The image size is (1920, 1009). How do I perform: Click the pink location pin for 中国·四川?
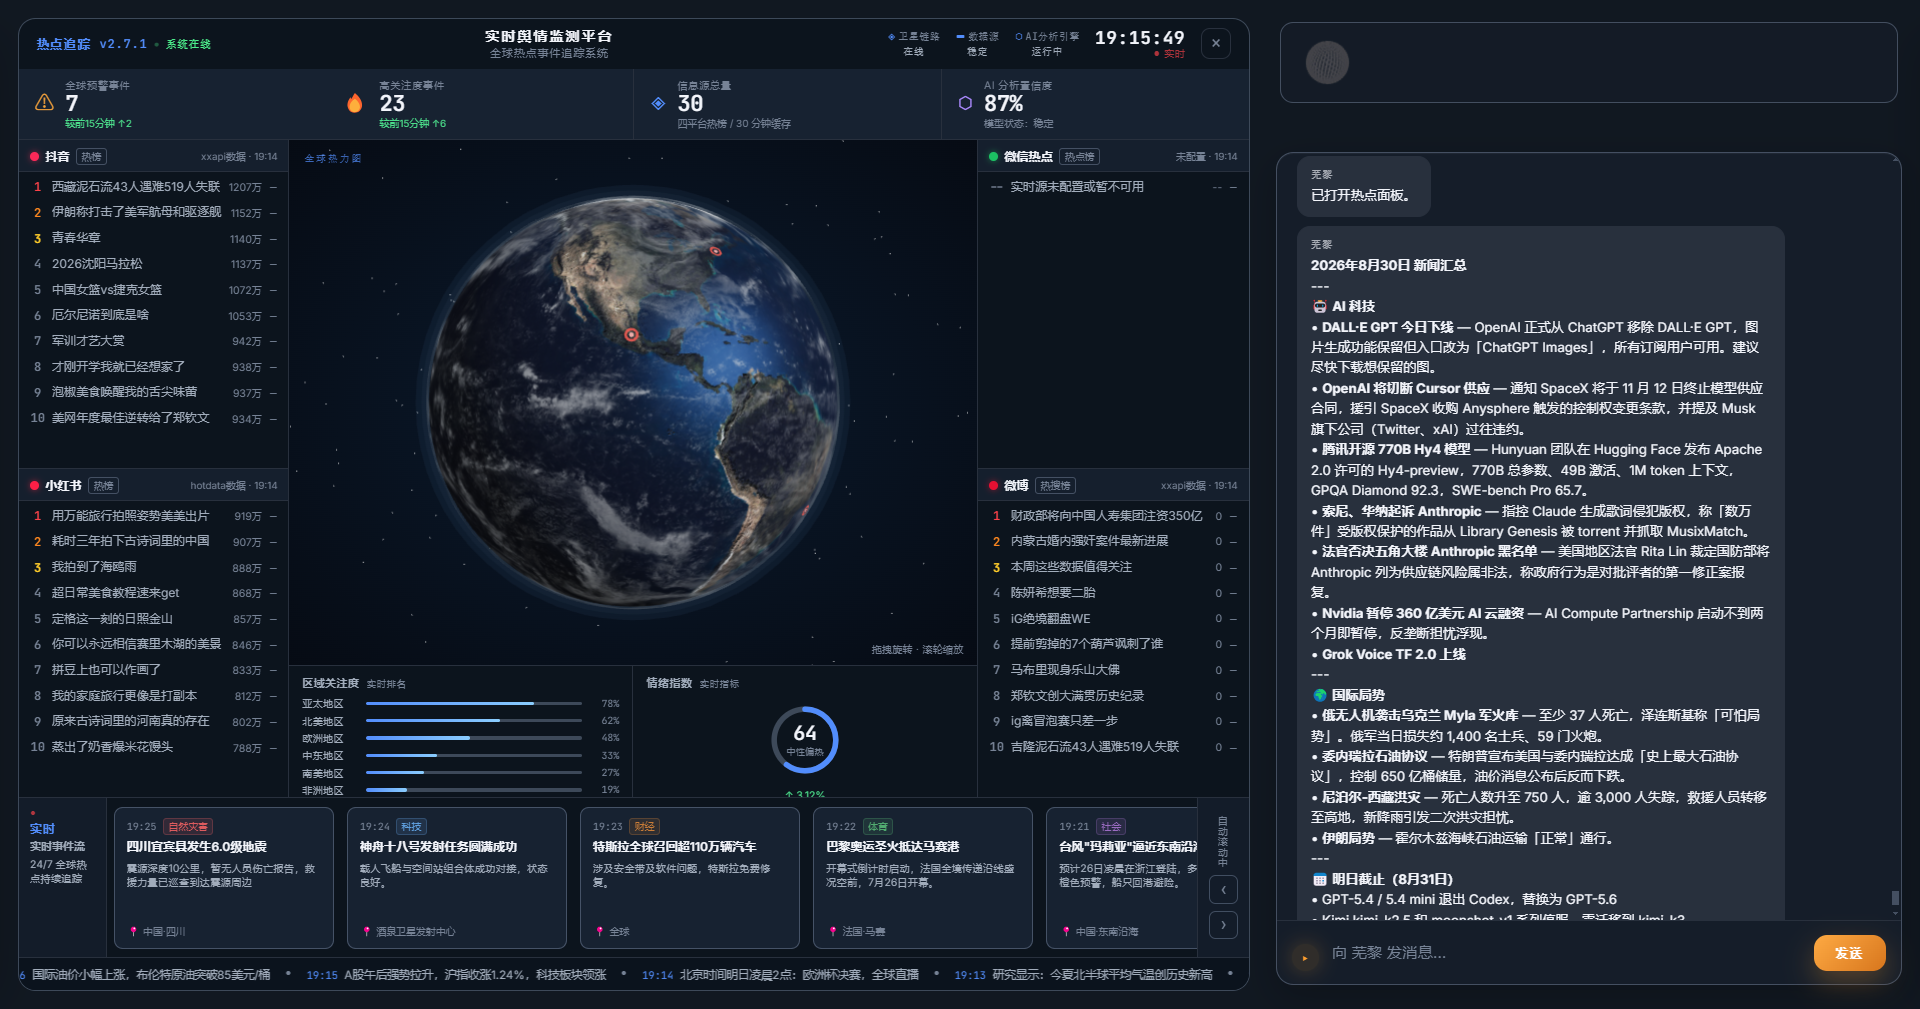(x=133, y=931)
